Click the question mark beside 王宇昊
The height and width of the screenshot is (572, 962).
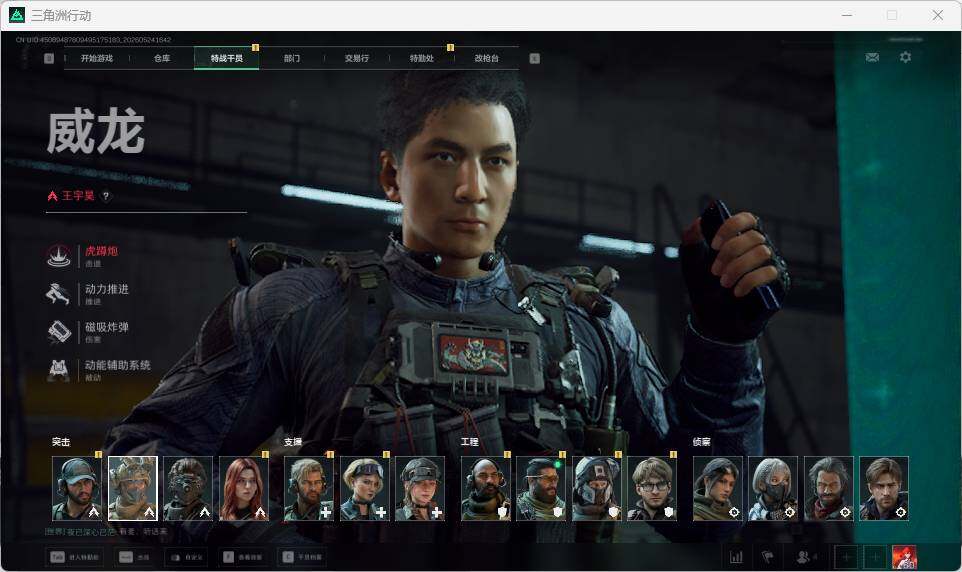(106, 196)
